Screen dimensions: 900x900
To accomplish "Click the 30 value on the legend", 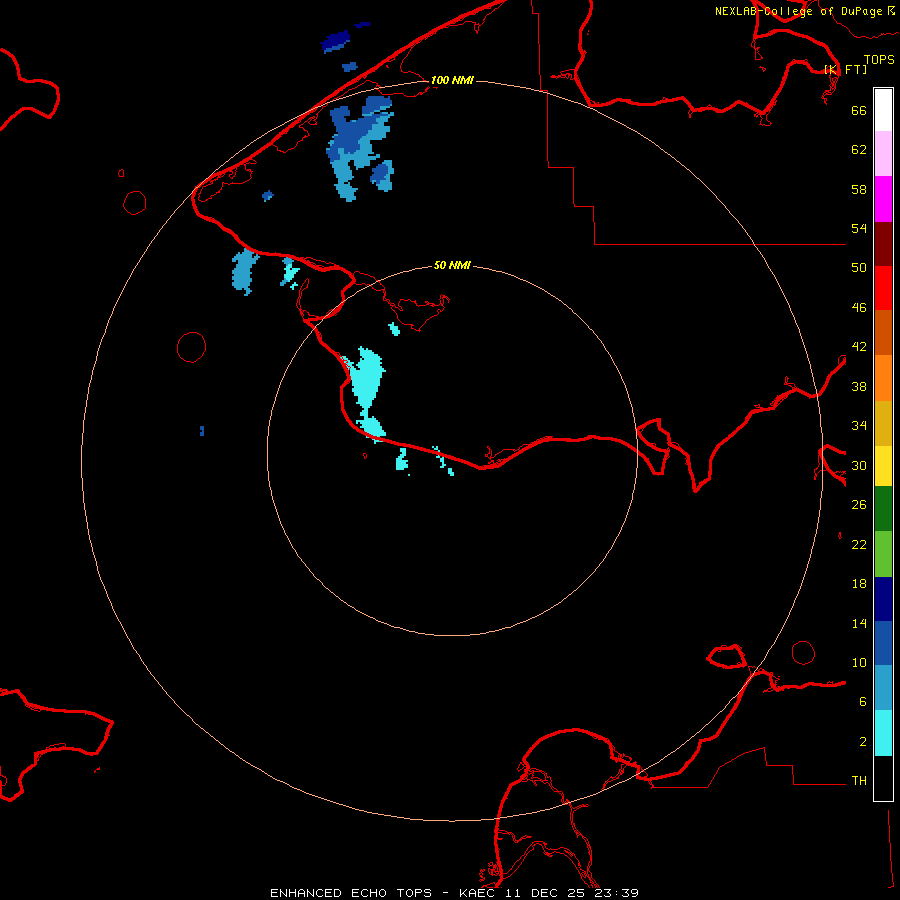I will pyautogui.click(x=859, y=465).
